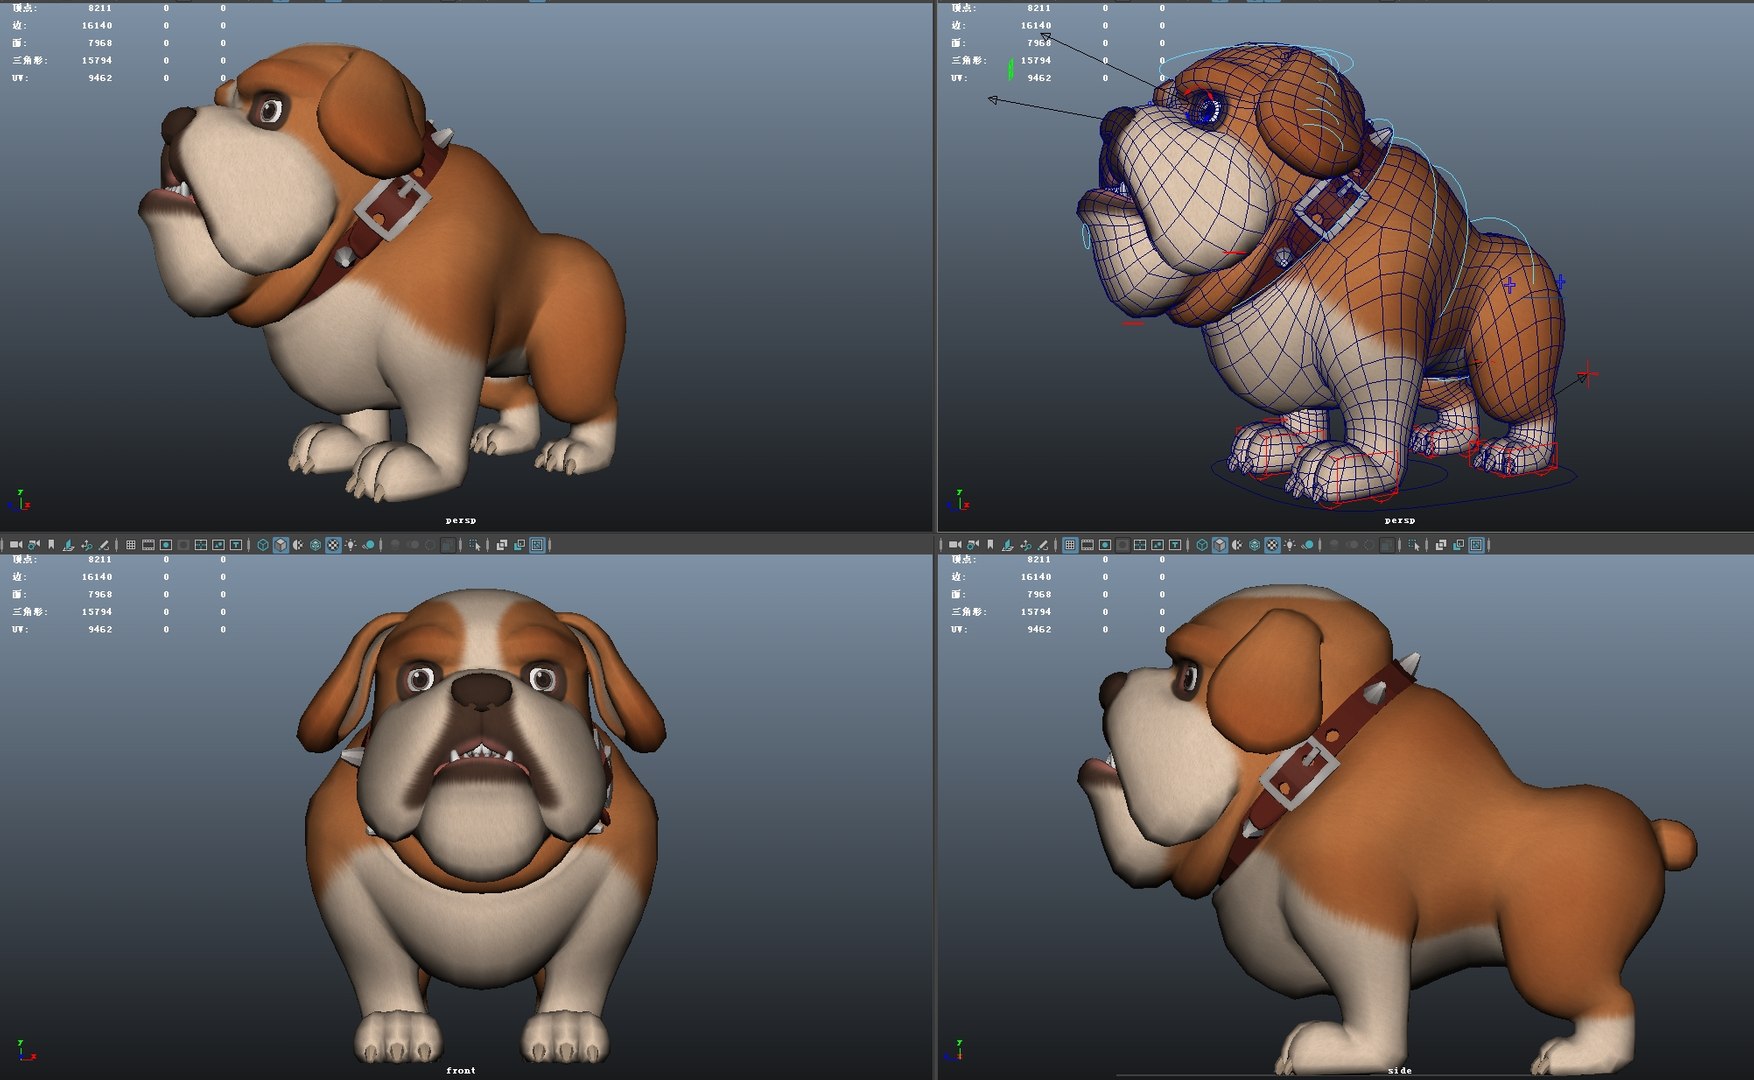Click Isolate Select icon in front panel toolbar

[473, 545]
